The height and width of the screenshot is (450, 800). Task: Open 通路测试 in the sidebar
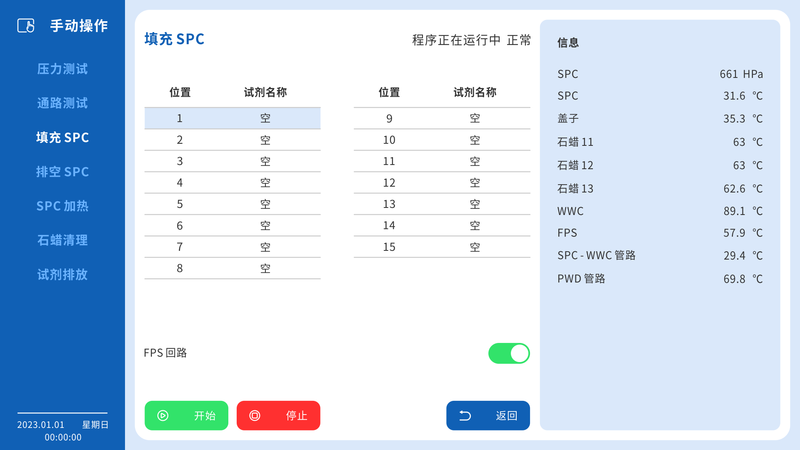(62, 103)
